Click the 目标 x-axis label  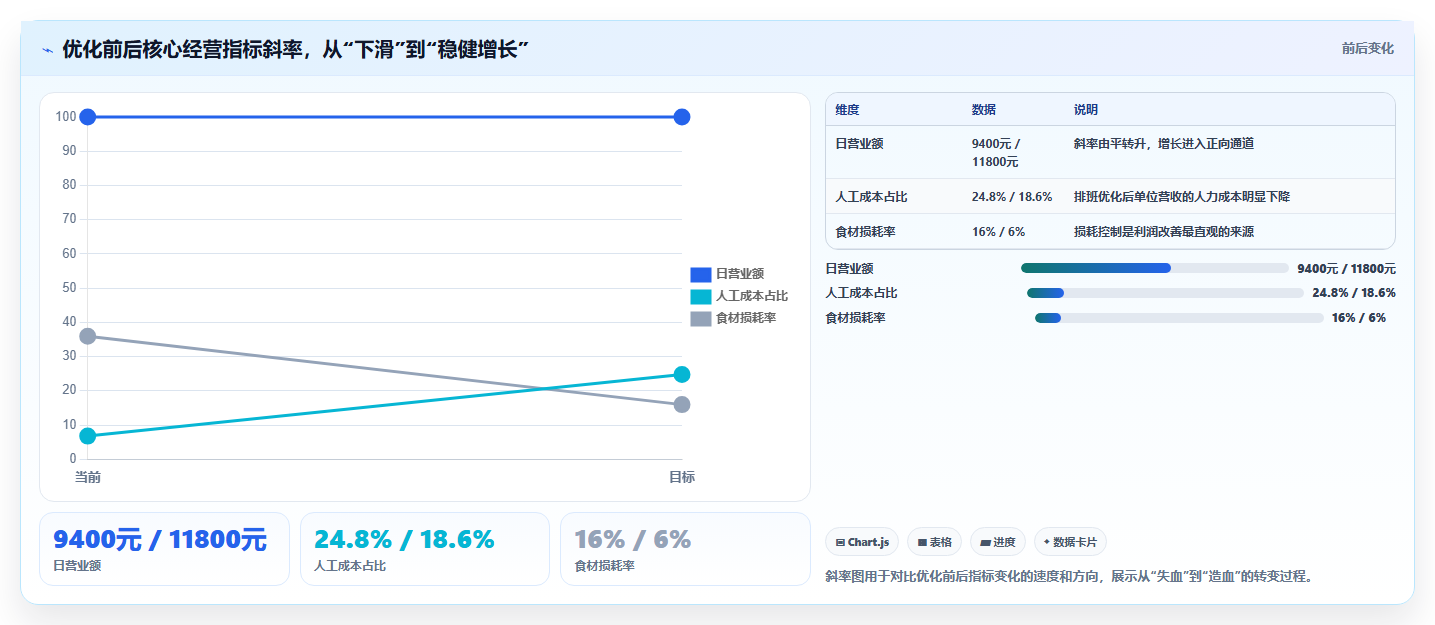pos(682,478)
